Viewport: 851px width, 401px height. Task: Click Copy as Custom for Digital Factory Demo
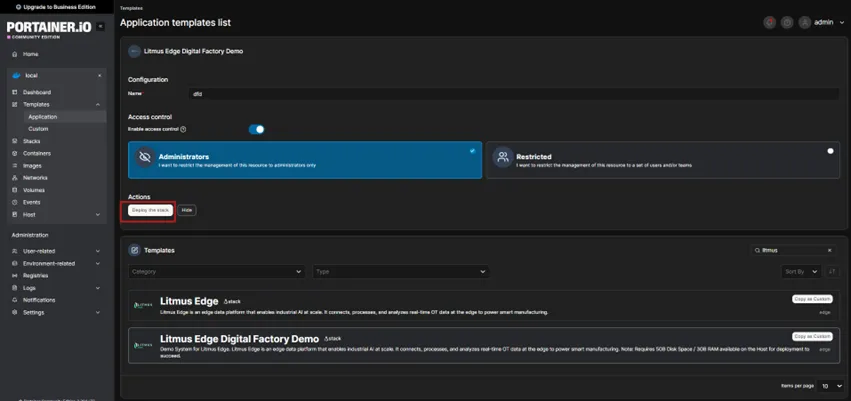tap(812, 336)
